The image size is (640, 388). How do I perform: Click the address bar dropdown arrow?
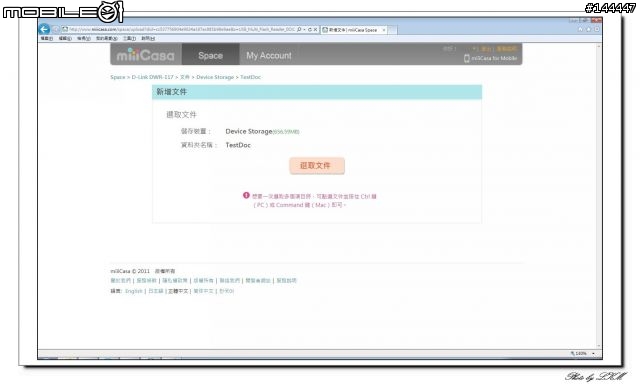click(x=304, y=29)
